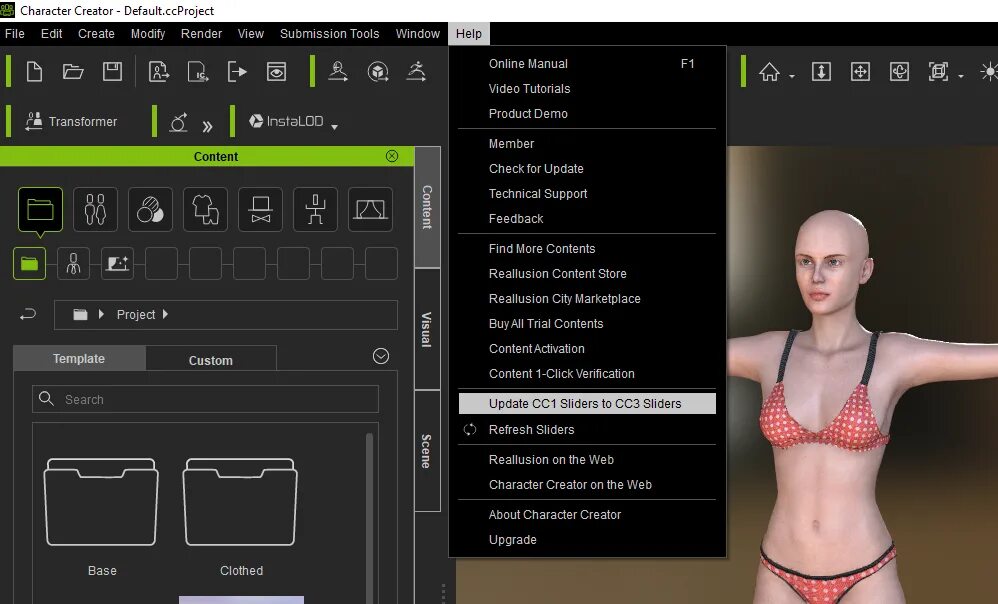The width and height of the screenshot is (998, 604).
Task: Open the Clothed folder thumbnail
Action: pos(240,503)
